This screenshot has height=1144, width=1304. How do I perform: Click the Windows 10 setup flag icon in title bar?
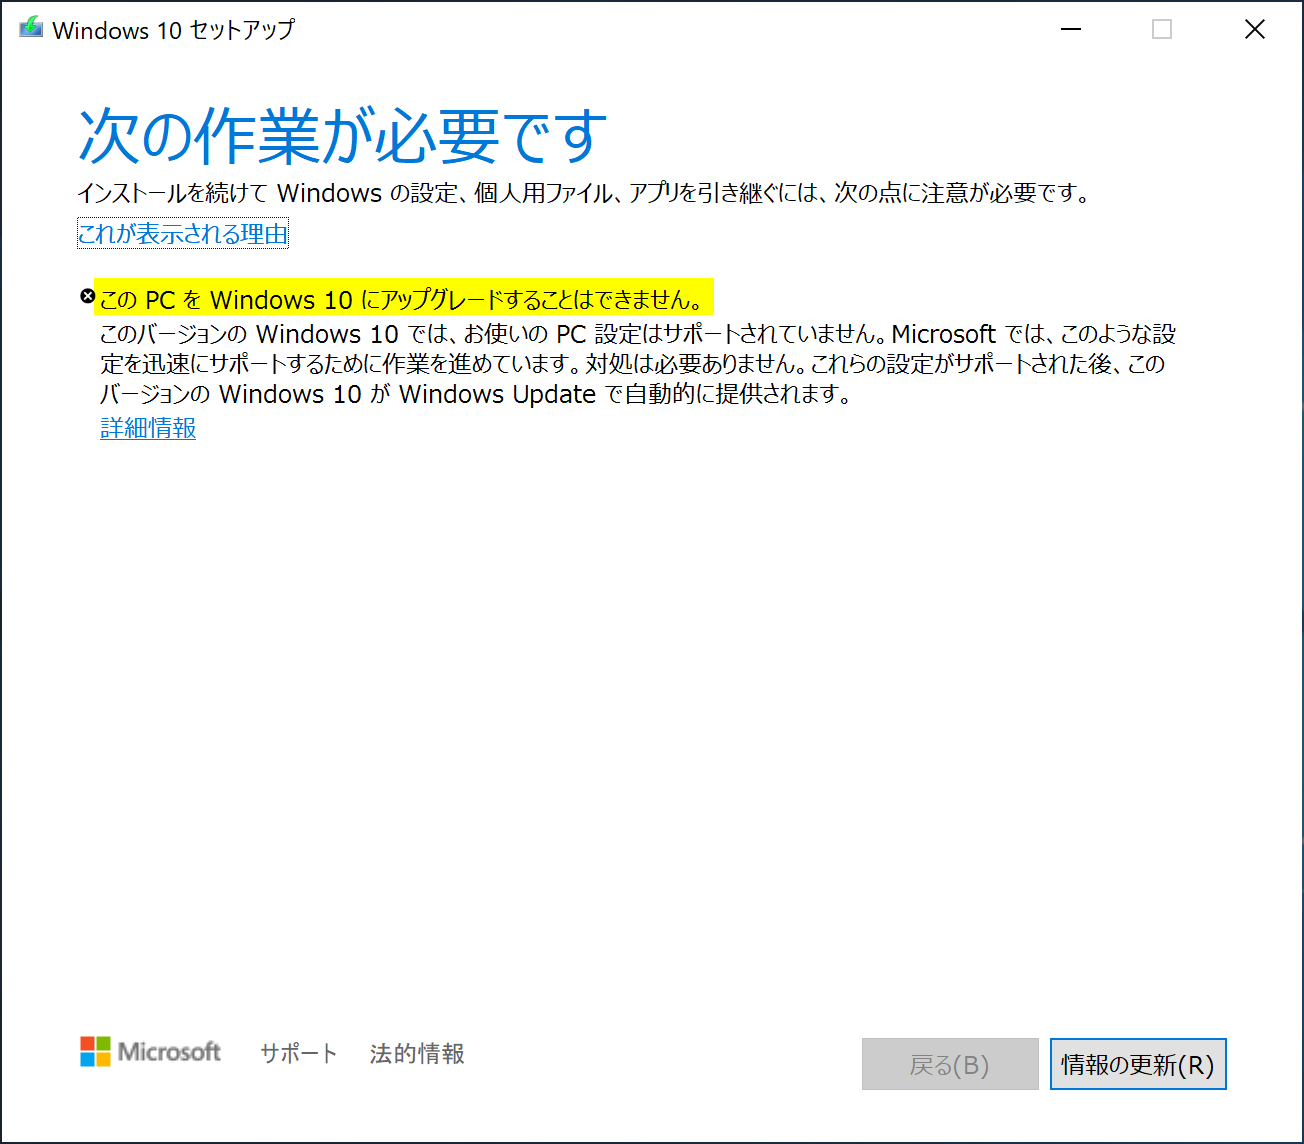[30, 28]
